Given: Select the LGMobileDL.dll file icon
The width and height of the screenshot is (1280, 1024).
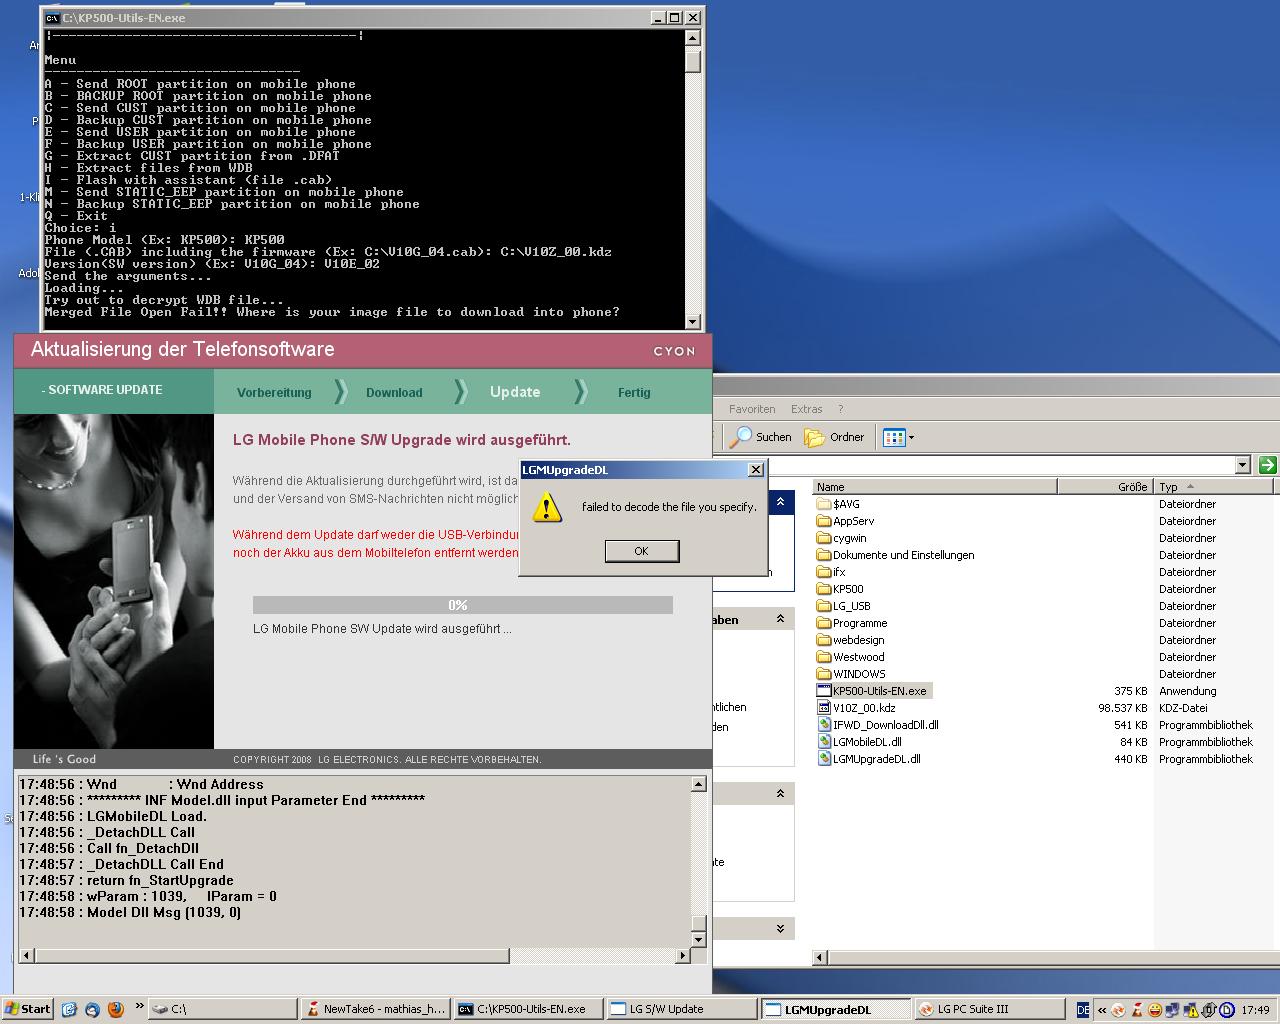Looking at the screenshot, I should point(824,742).
